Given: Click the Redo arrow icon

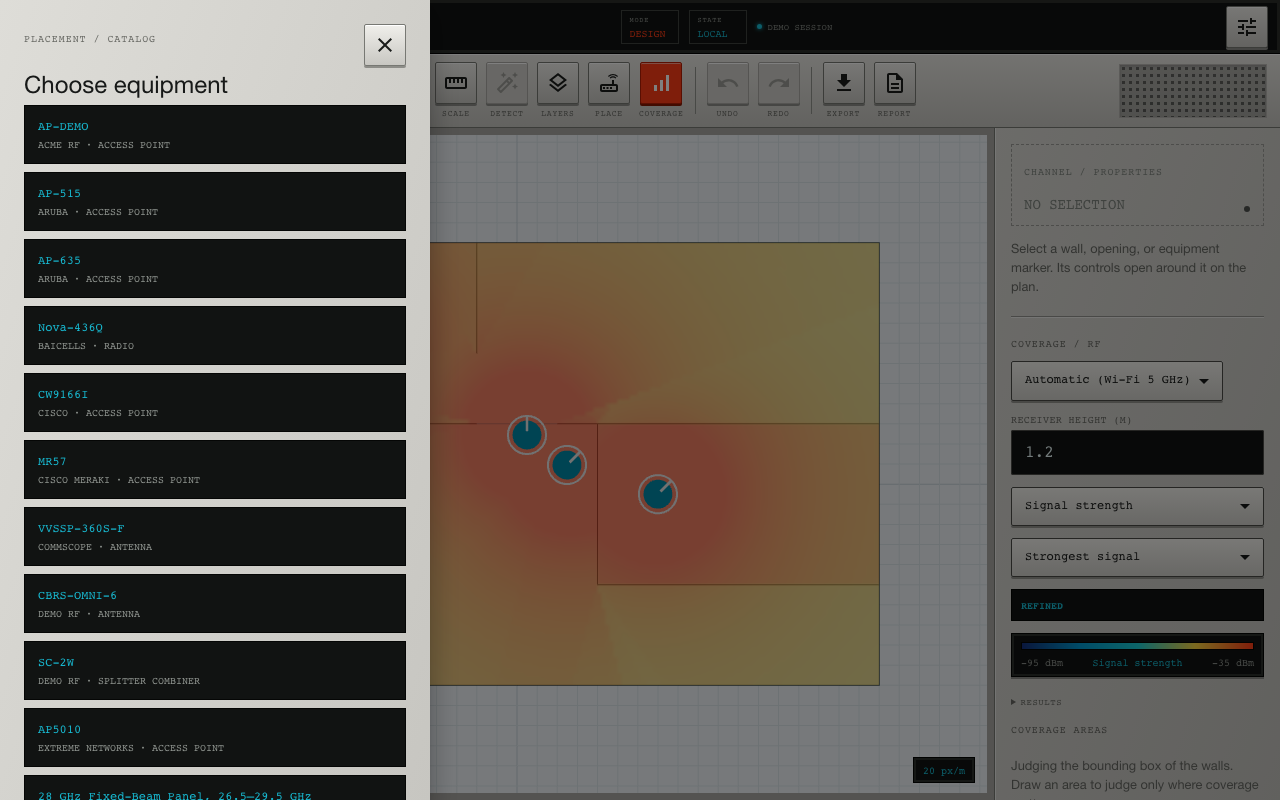Looking at the screenshot, I should coord(779,84).
